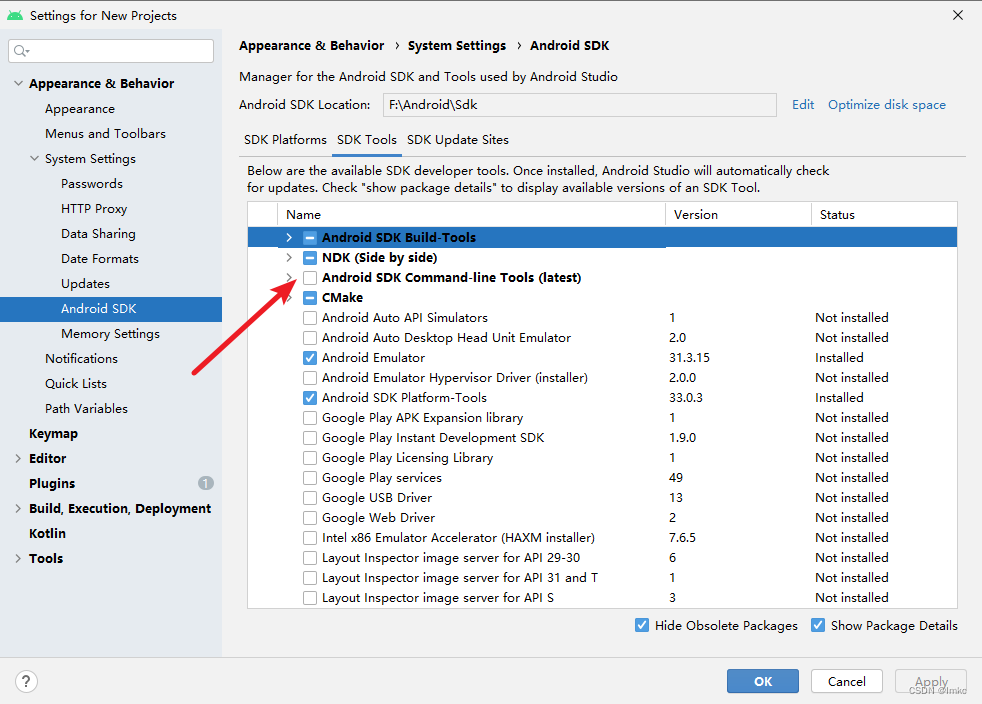The height and width of the screenshot is (704, 982).
Task: Click the Edit SDK location link
Action: pyautogui.click(x=803, y=105)
